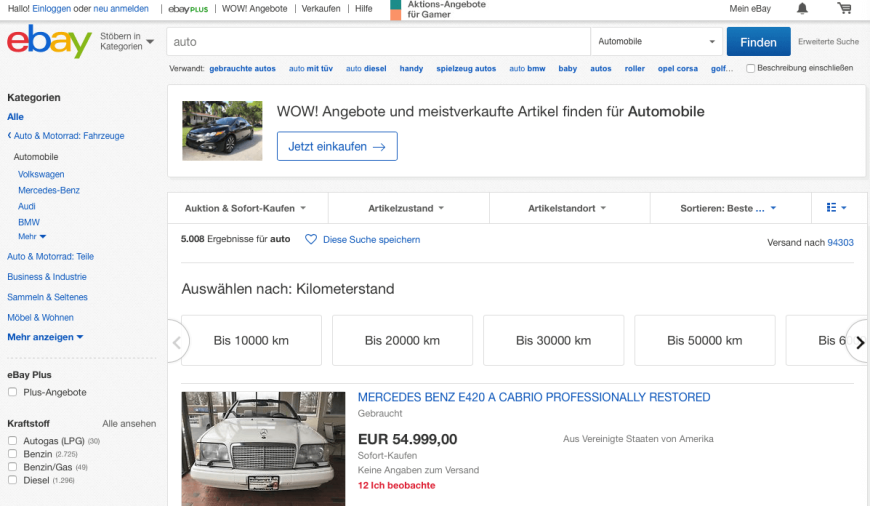Open Mein eBay menu
Viewport: 870px width, 506px height.
pyautogui.click(x=750, y=9)
